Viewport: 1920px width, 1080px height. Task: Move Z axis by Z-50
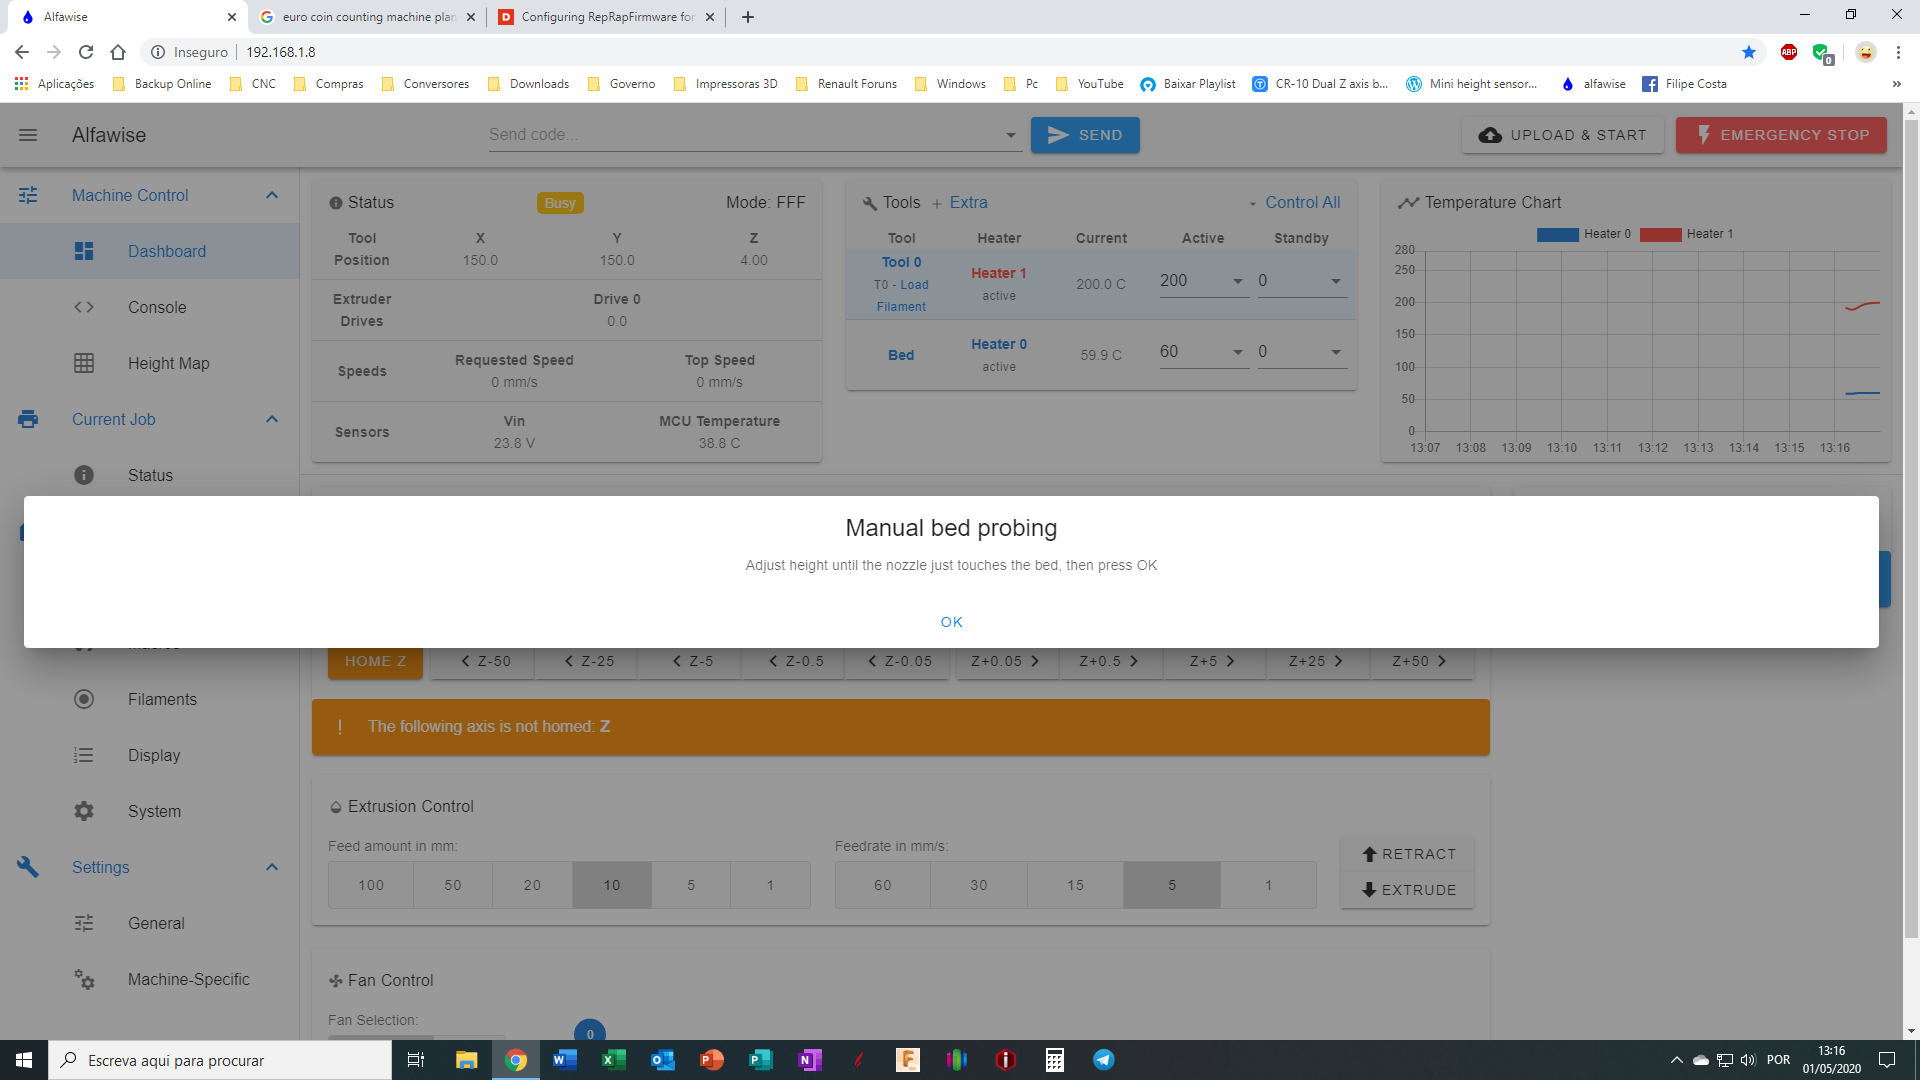pyautogui.click(x=485, y=662)
